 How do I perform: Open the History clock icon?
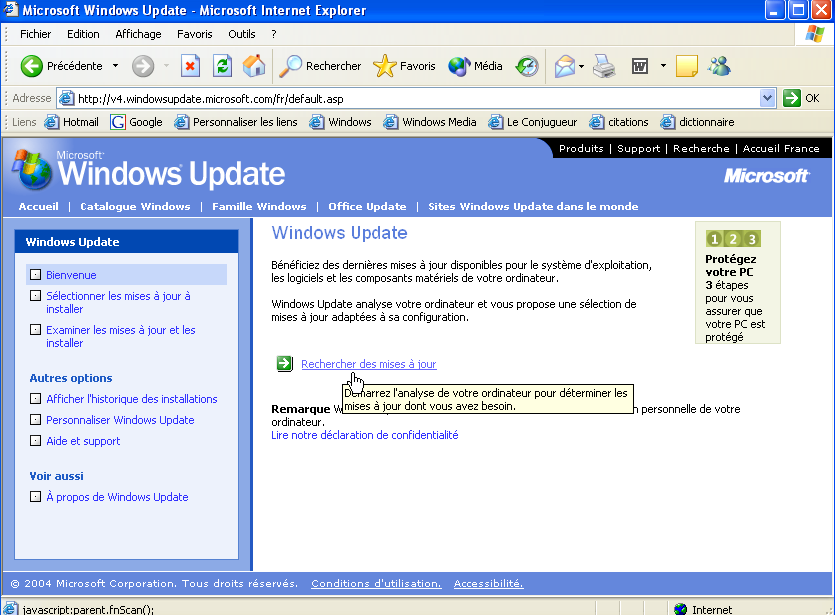pyautogui.click(x=527, y=66)
